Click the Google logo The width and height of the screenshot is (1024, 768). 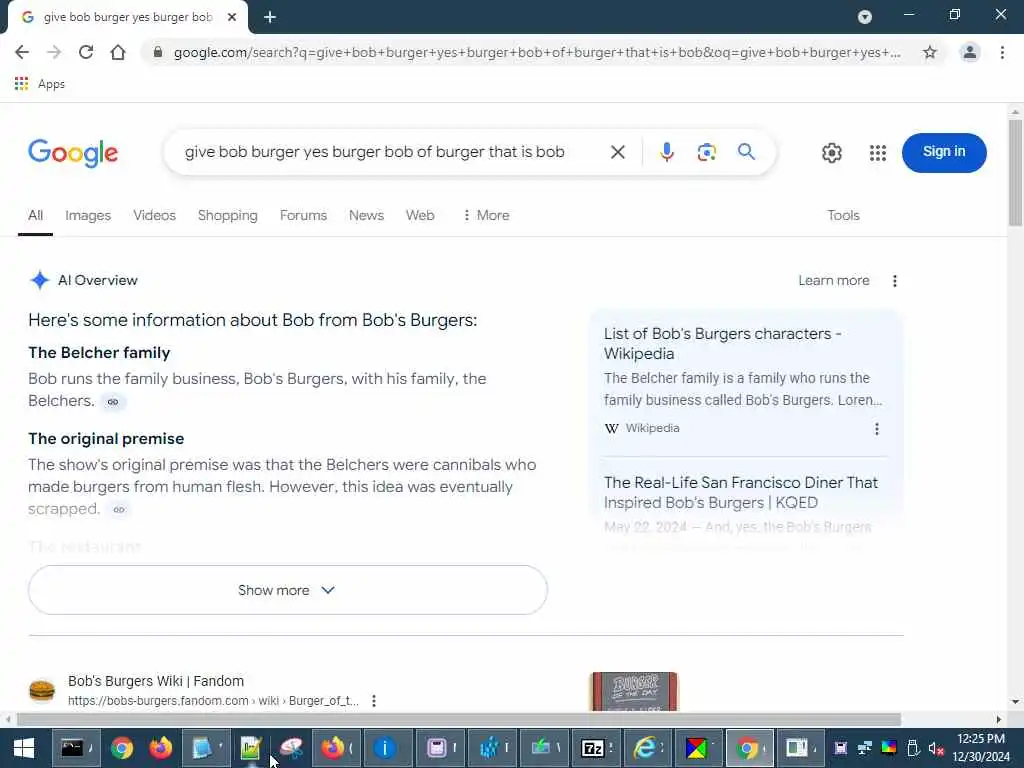pyautogui.click(x=73, y=153)
